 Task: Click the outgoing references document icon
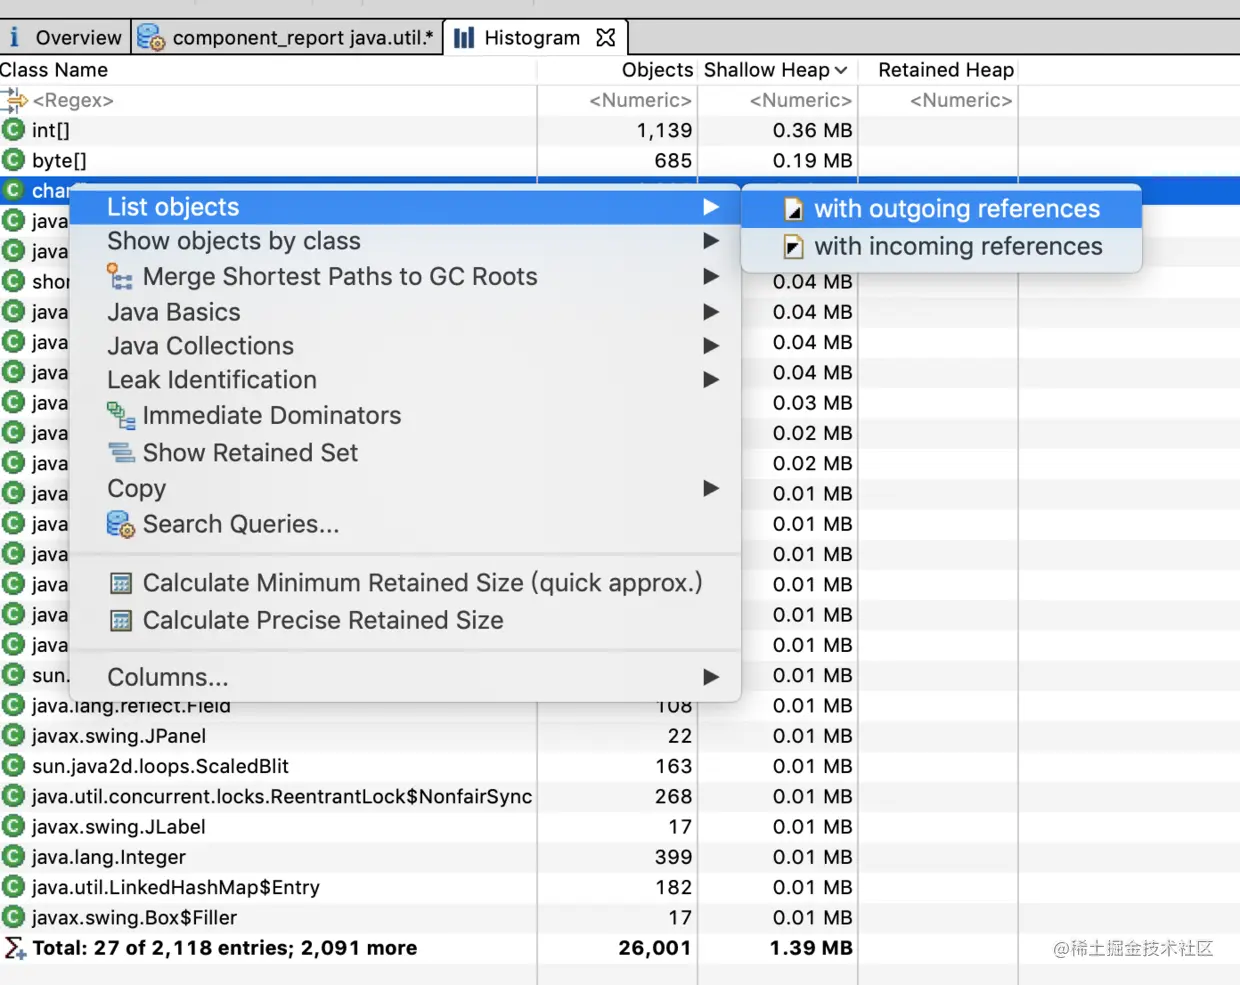coord(794,209)
